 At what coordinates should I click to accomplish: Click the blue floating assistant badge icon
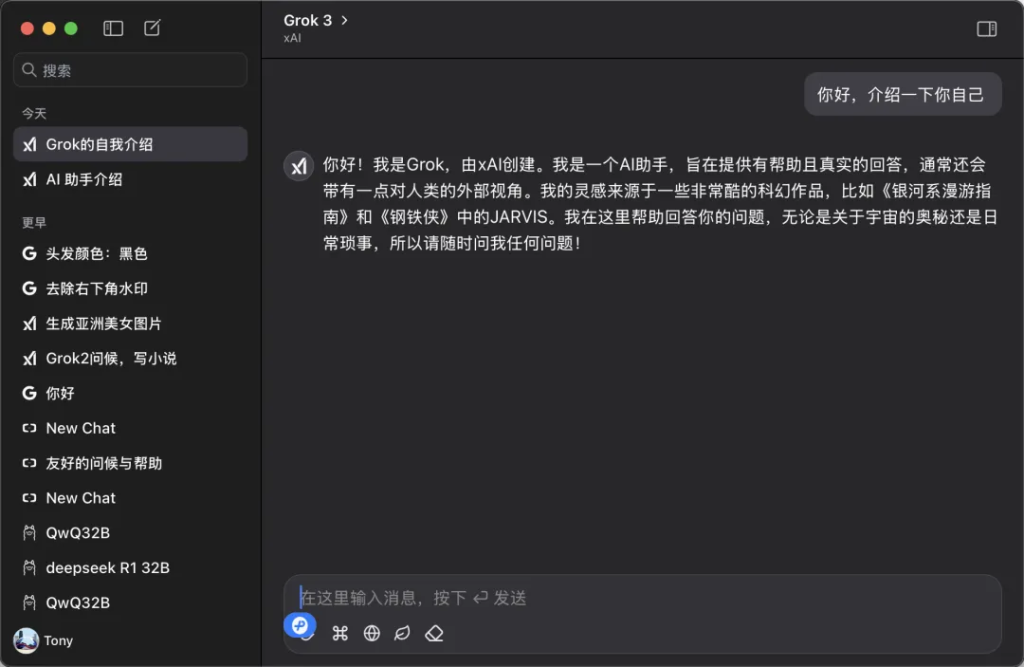(300, 625)
